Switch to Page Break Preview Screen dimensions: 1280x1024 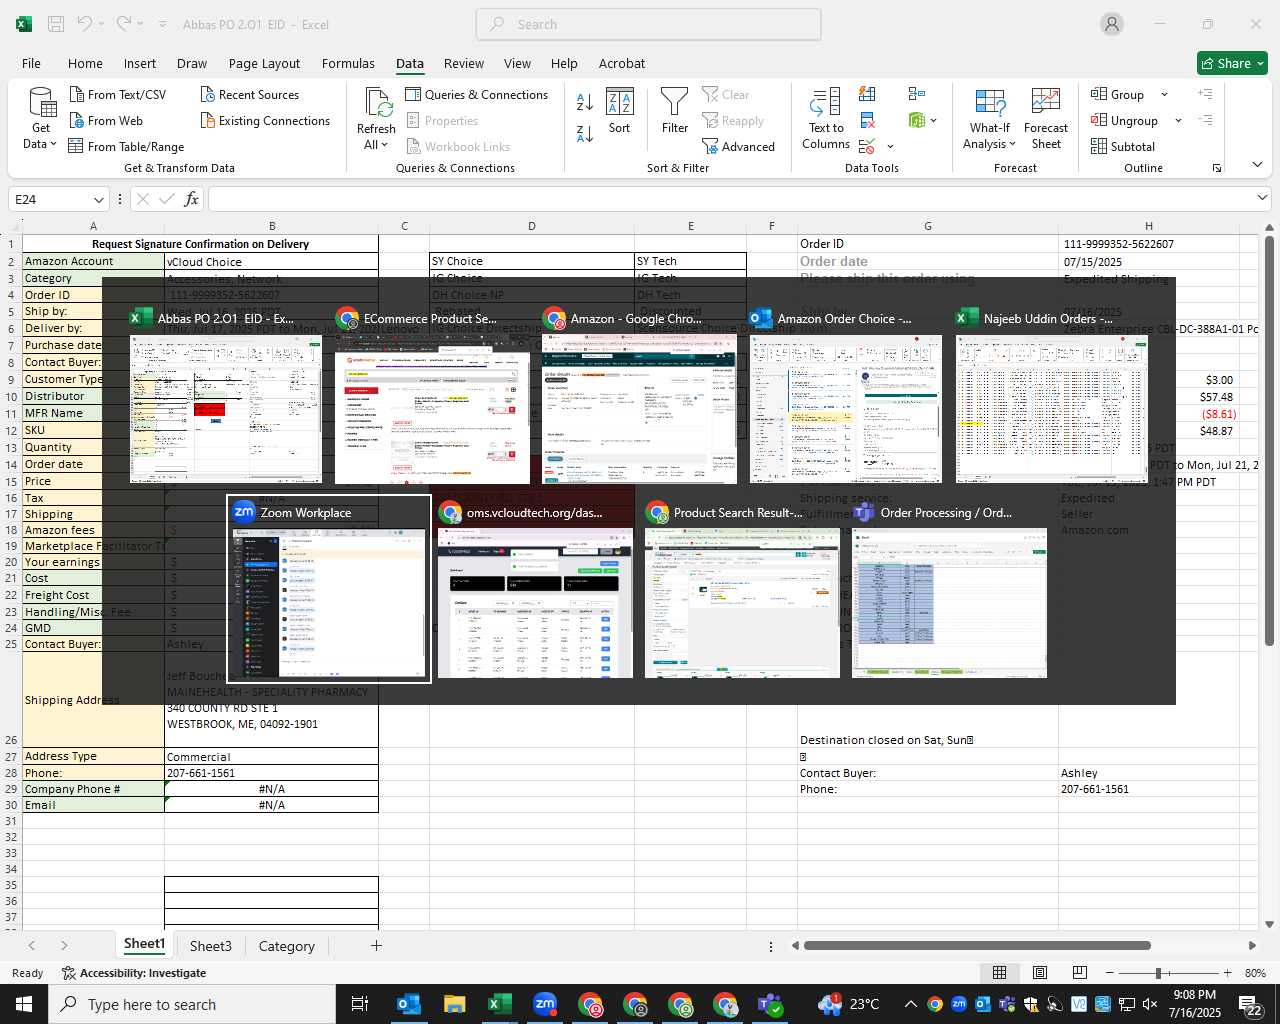1079,973
